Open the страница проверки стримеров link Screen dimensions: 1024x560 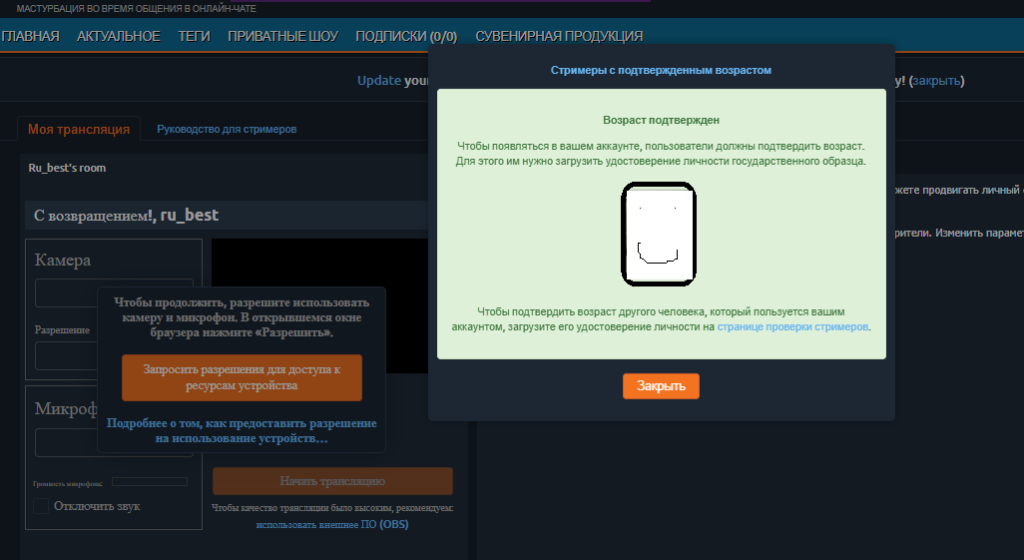pos(792,326)
